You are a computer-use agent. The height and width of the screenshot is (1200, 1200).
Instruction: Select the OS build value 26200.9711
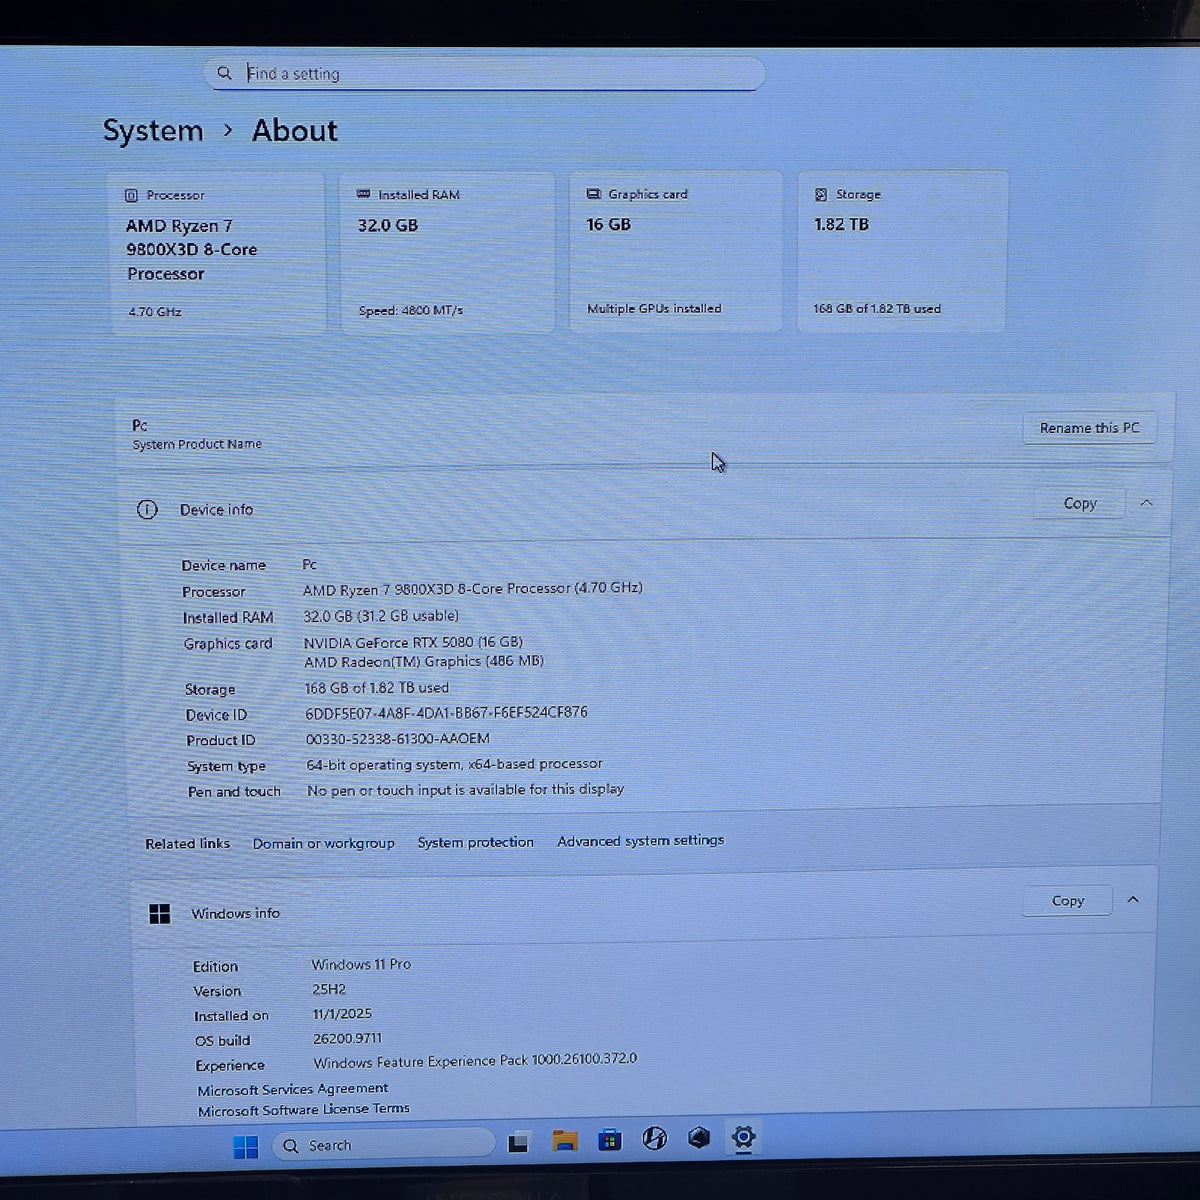click(347, 1039)
